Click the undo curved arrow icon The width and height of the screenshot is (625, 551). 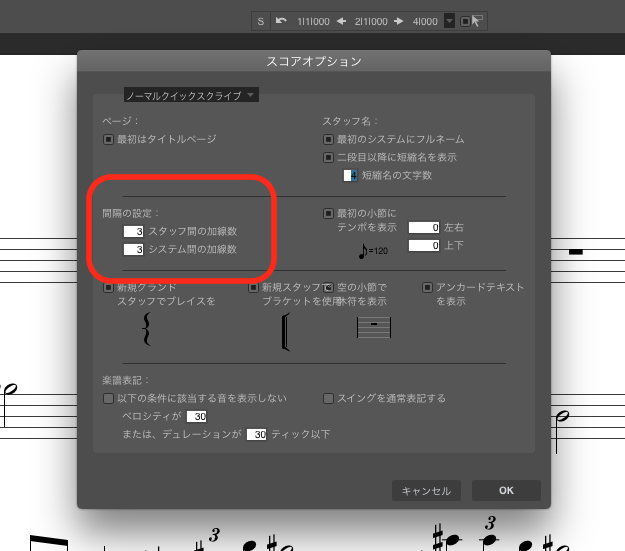(281, 21)
